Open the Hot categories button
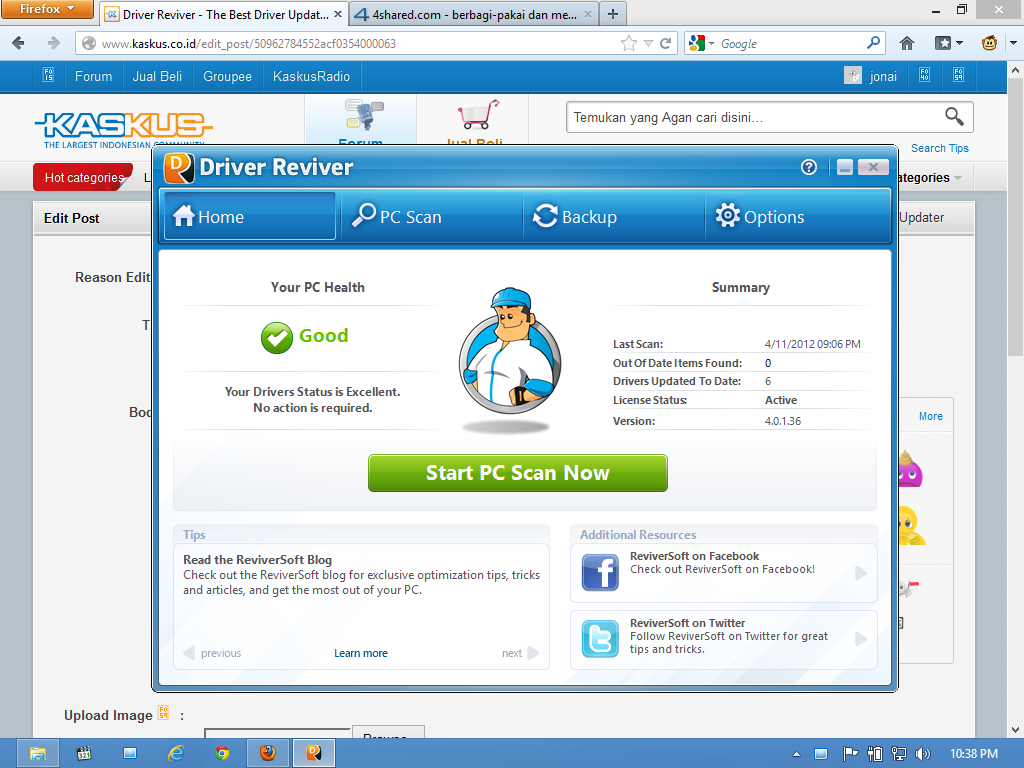 point(84,177)
